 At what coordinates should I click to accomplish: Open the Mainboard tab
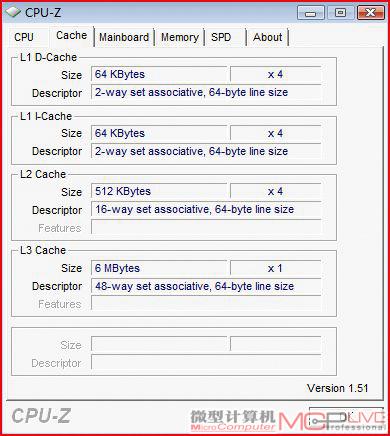tap(124, 37)
